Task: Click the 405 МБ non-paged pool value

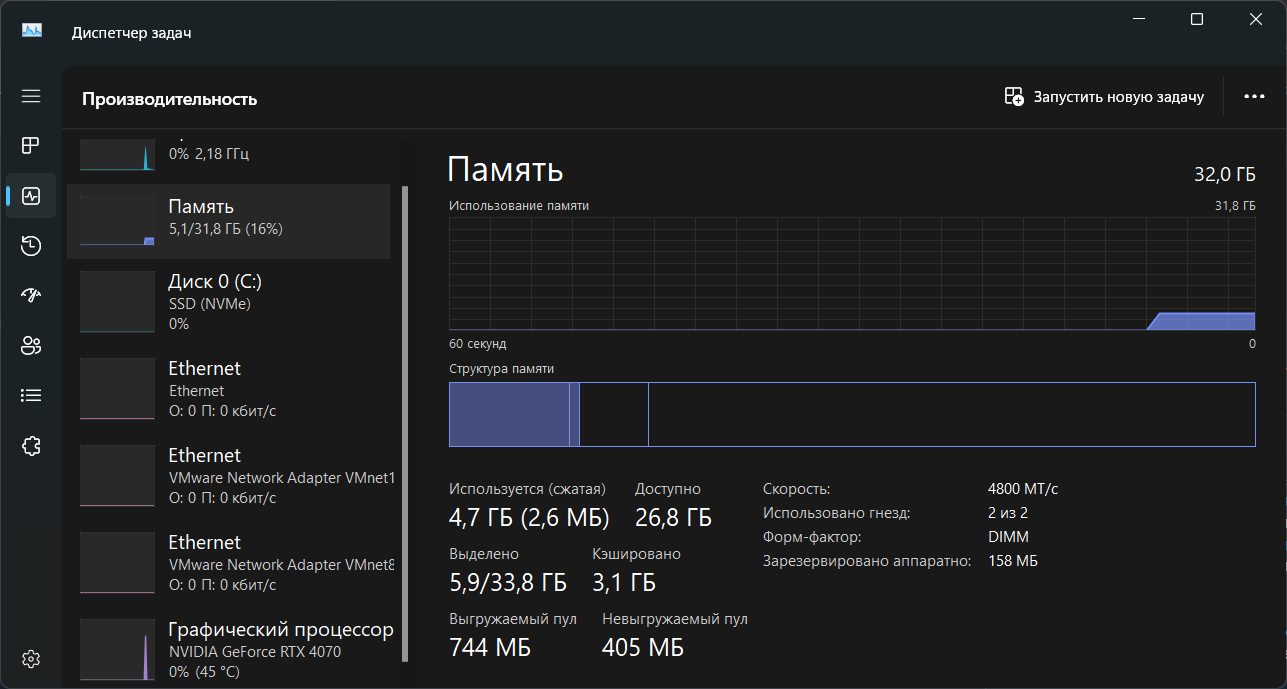Action: pyautogui.click(x=643, y=647)
